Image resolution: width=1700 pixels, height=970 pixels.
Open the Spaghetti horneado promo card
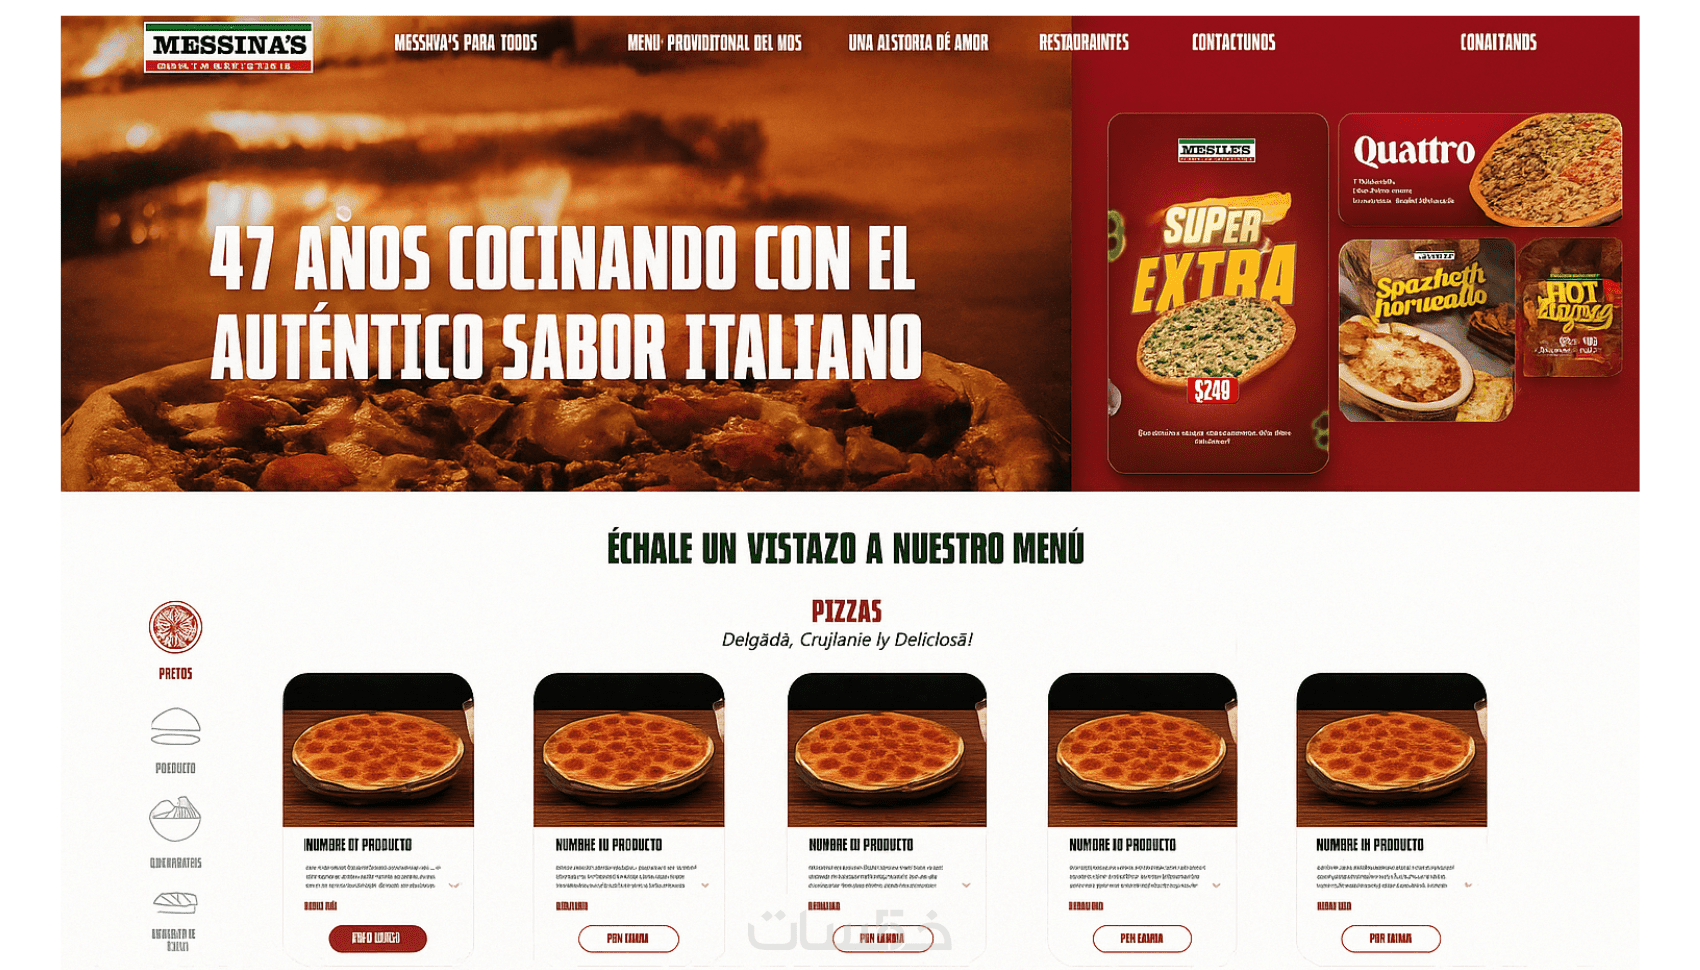[x=1426, y=330]
